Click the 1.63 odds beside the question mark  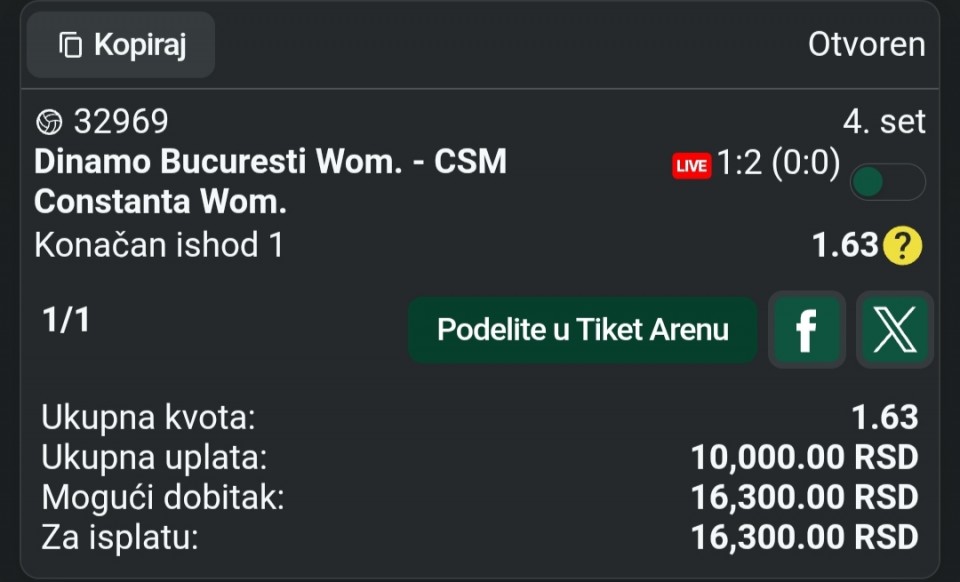tap(845, 245)
